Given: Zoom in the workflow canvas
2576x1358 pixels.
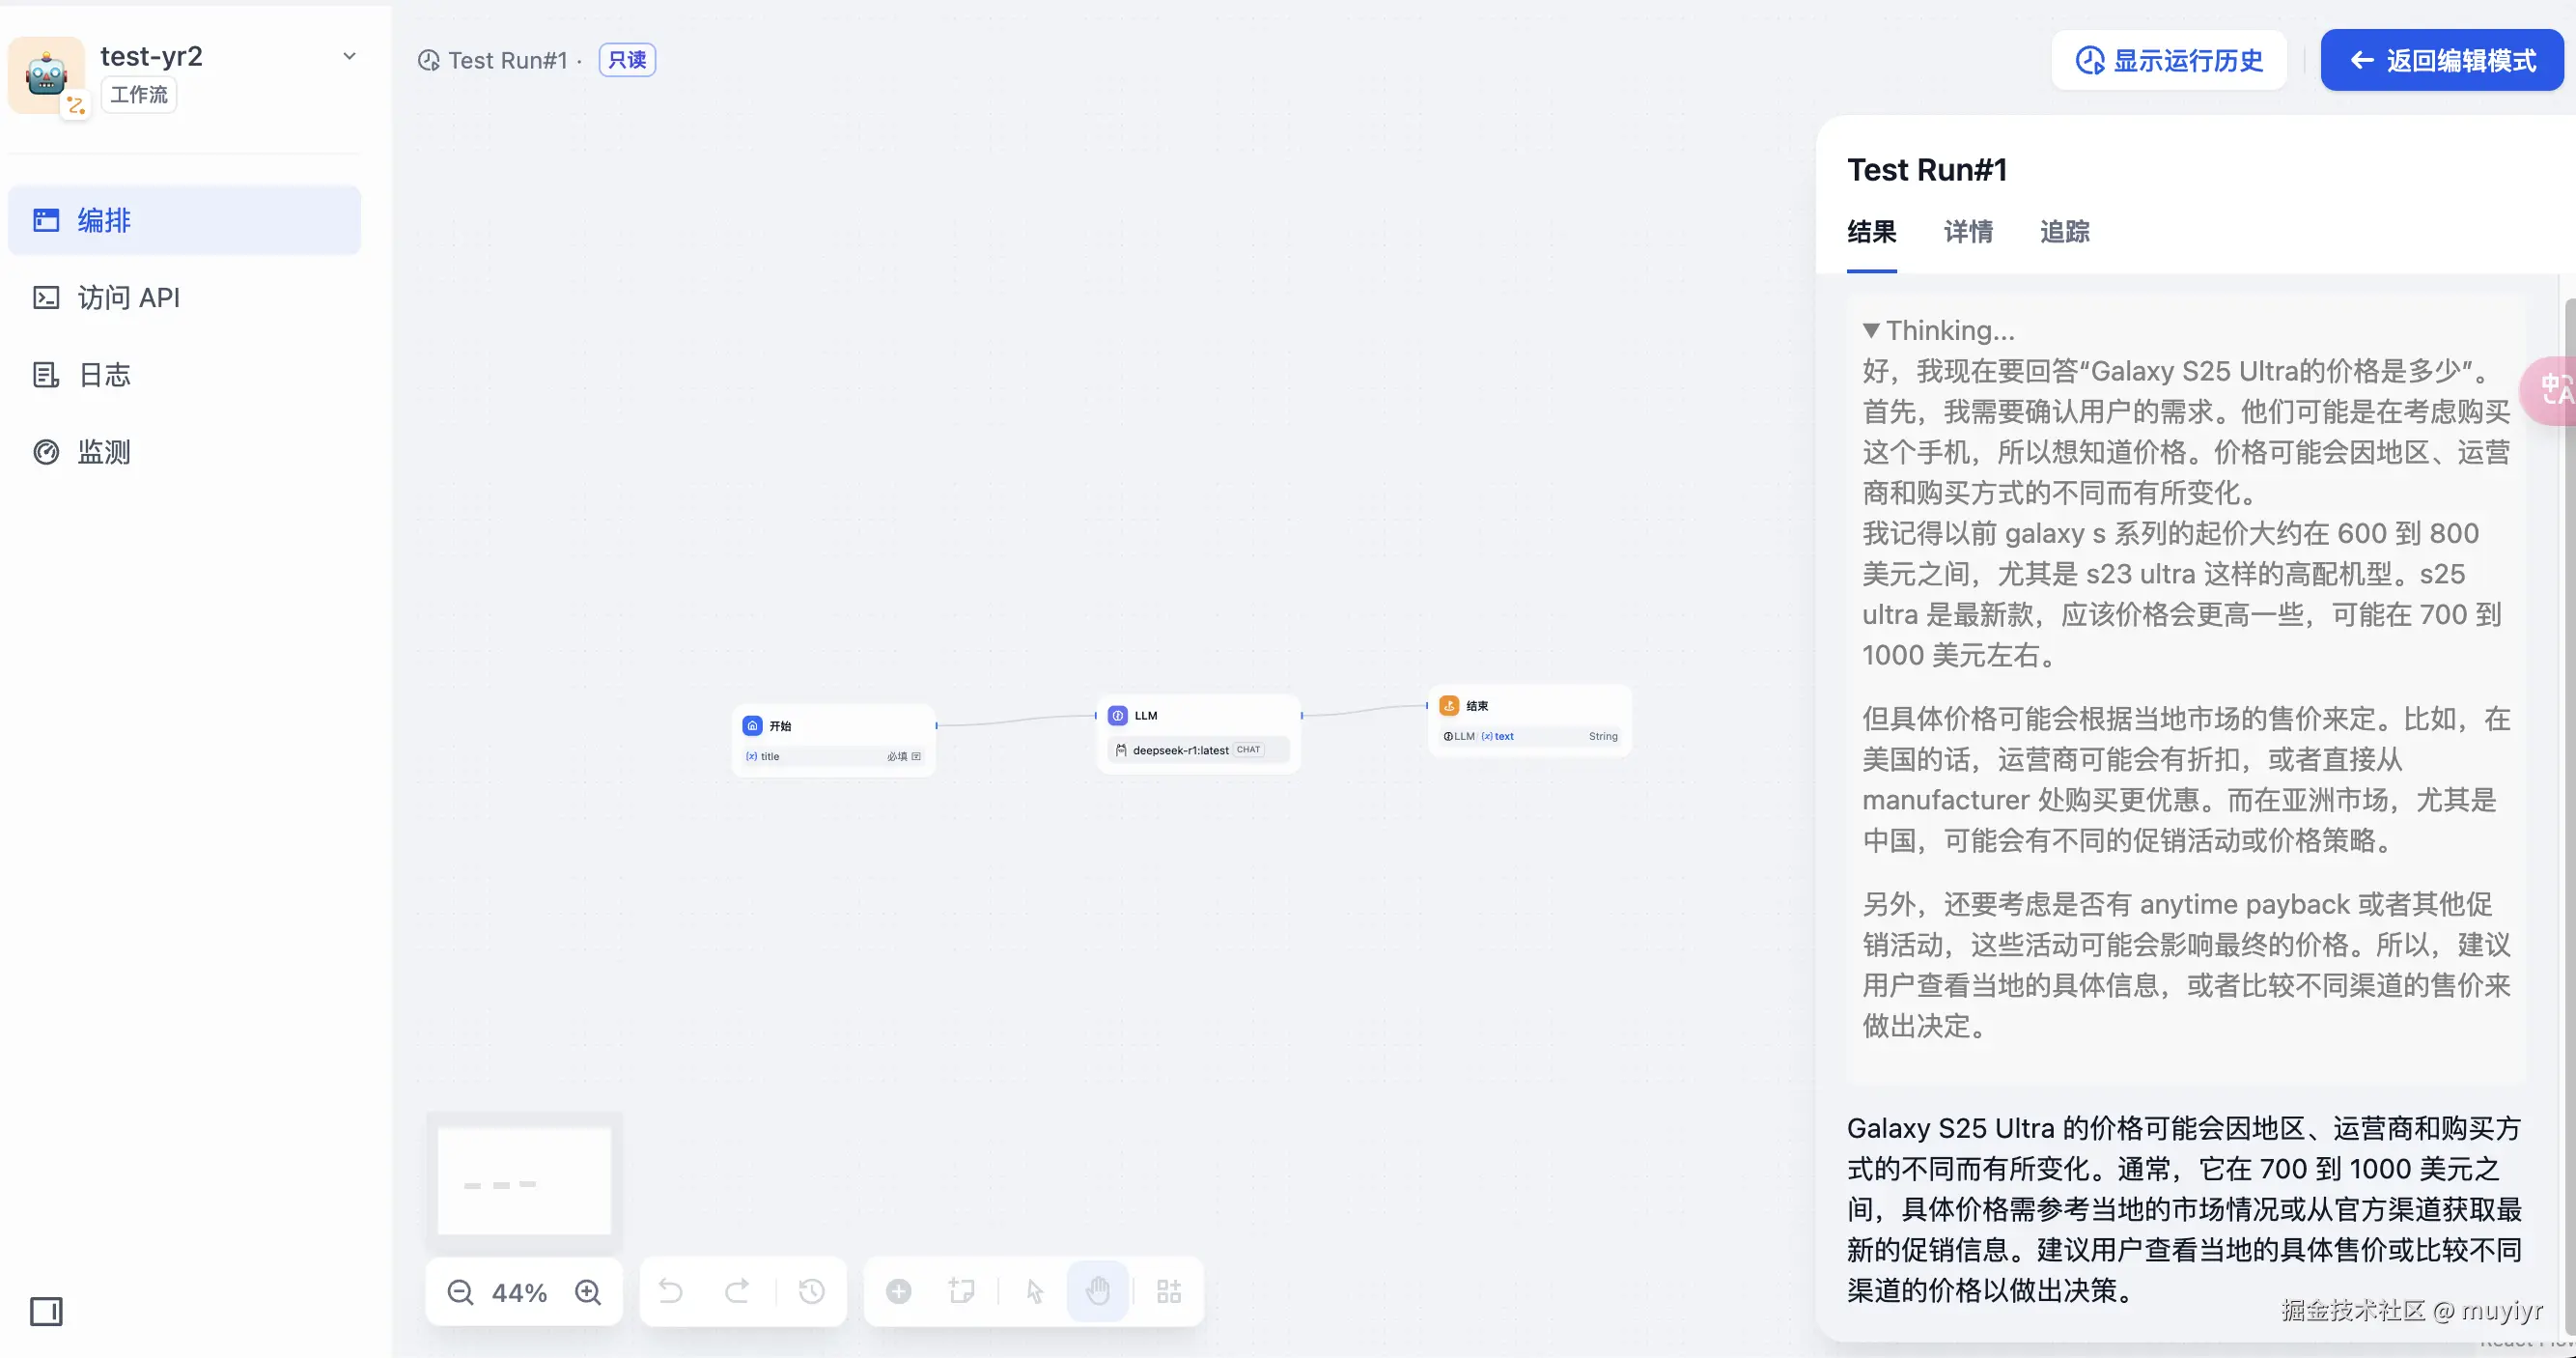Looking at the screenshot, I should [588, 1292].
